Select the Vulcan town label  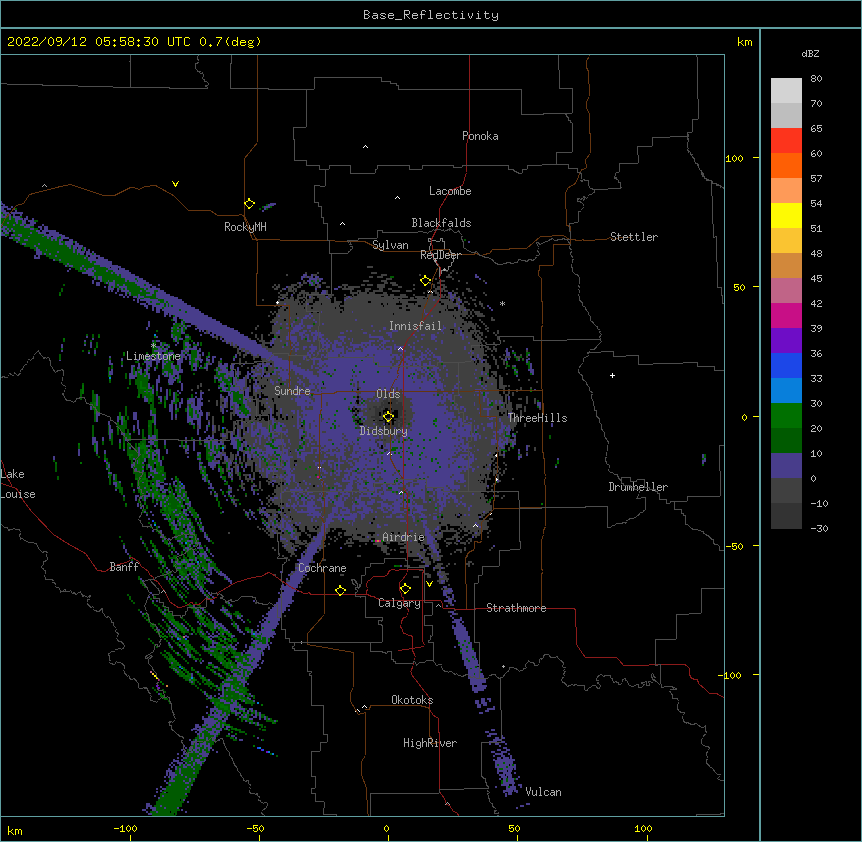[543, 792]
